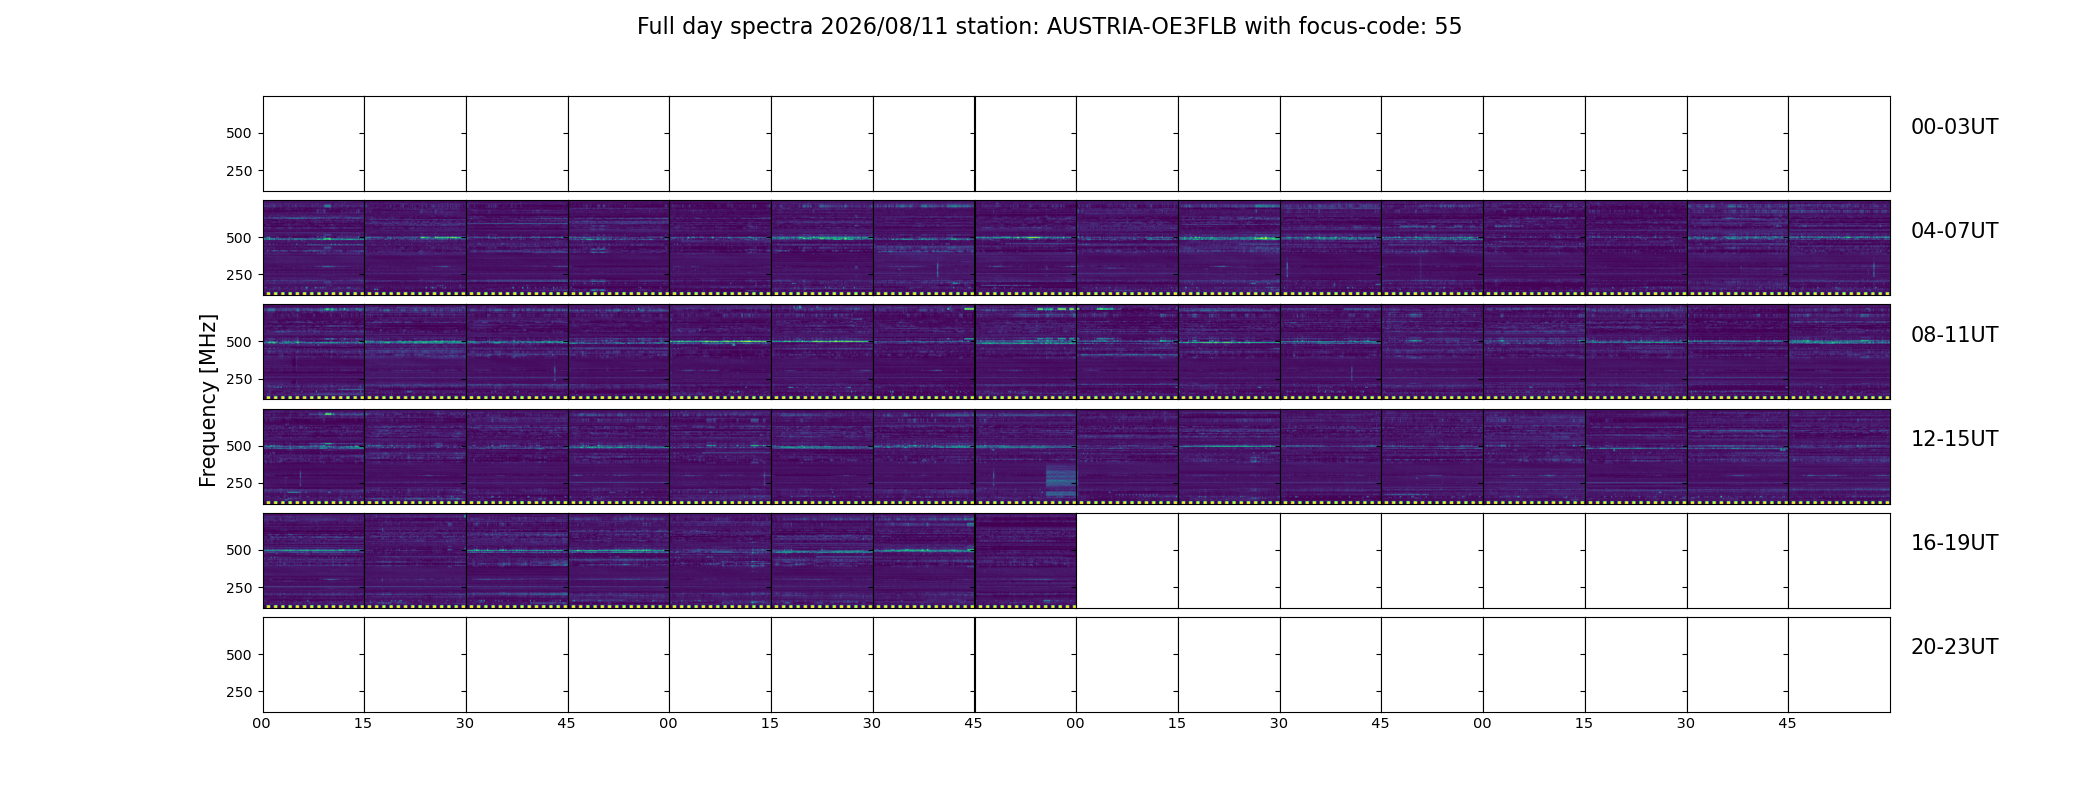Click the plot title text at top

point(1049,27)
